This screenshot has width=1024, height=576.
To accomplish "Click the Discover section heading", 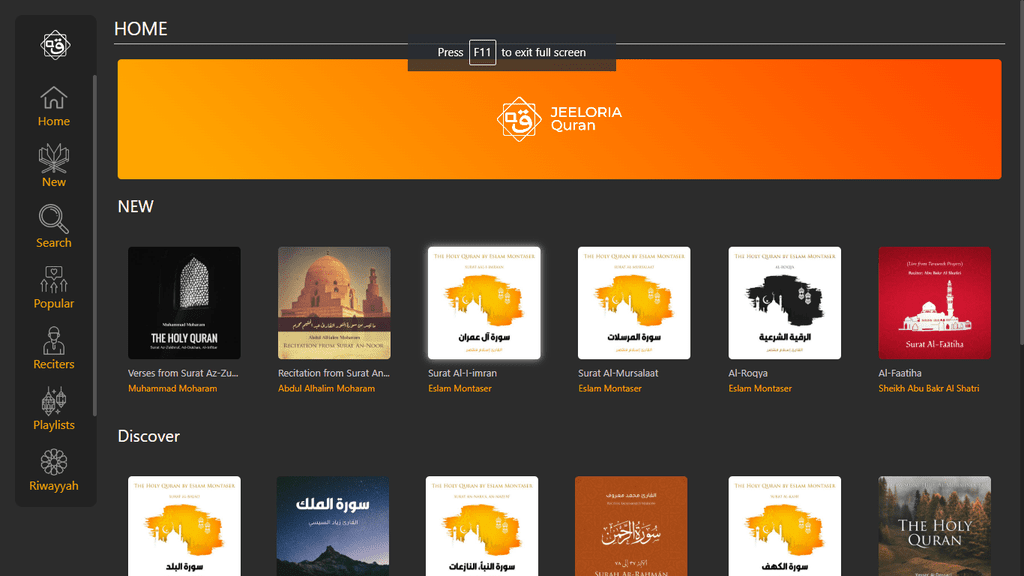I will (148, 436).
